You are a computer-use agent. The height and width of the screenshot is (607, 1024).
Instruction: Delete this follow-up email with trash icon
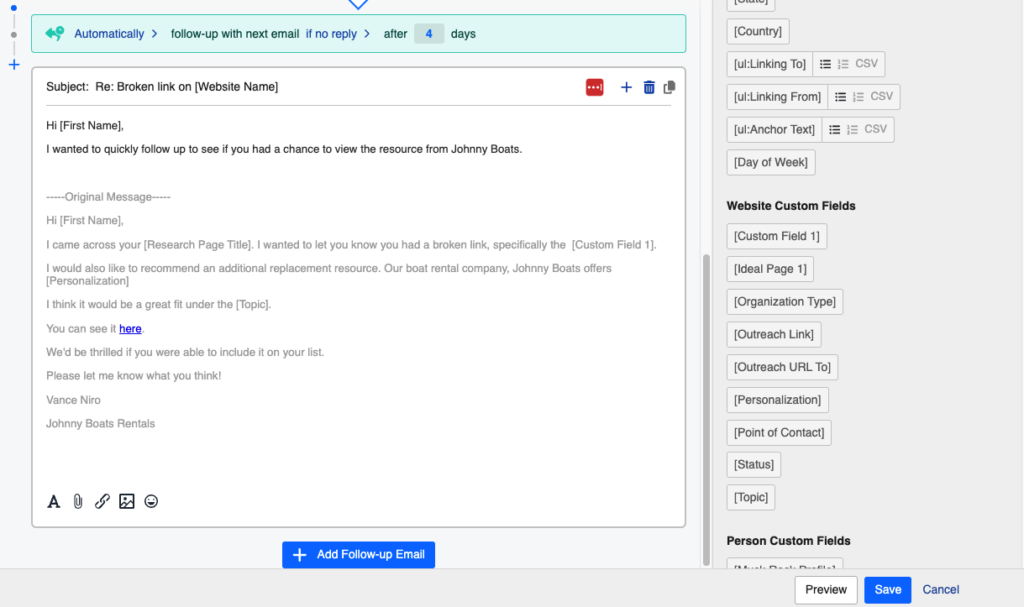pos(649,87)
